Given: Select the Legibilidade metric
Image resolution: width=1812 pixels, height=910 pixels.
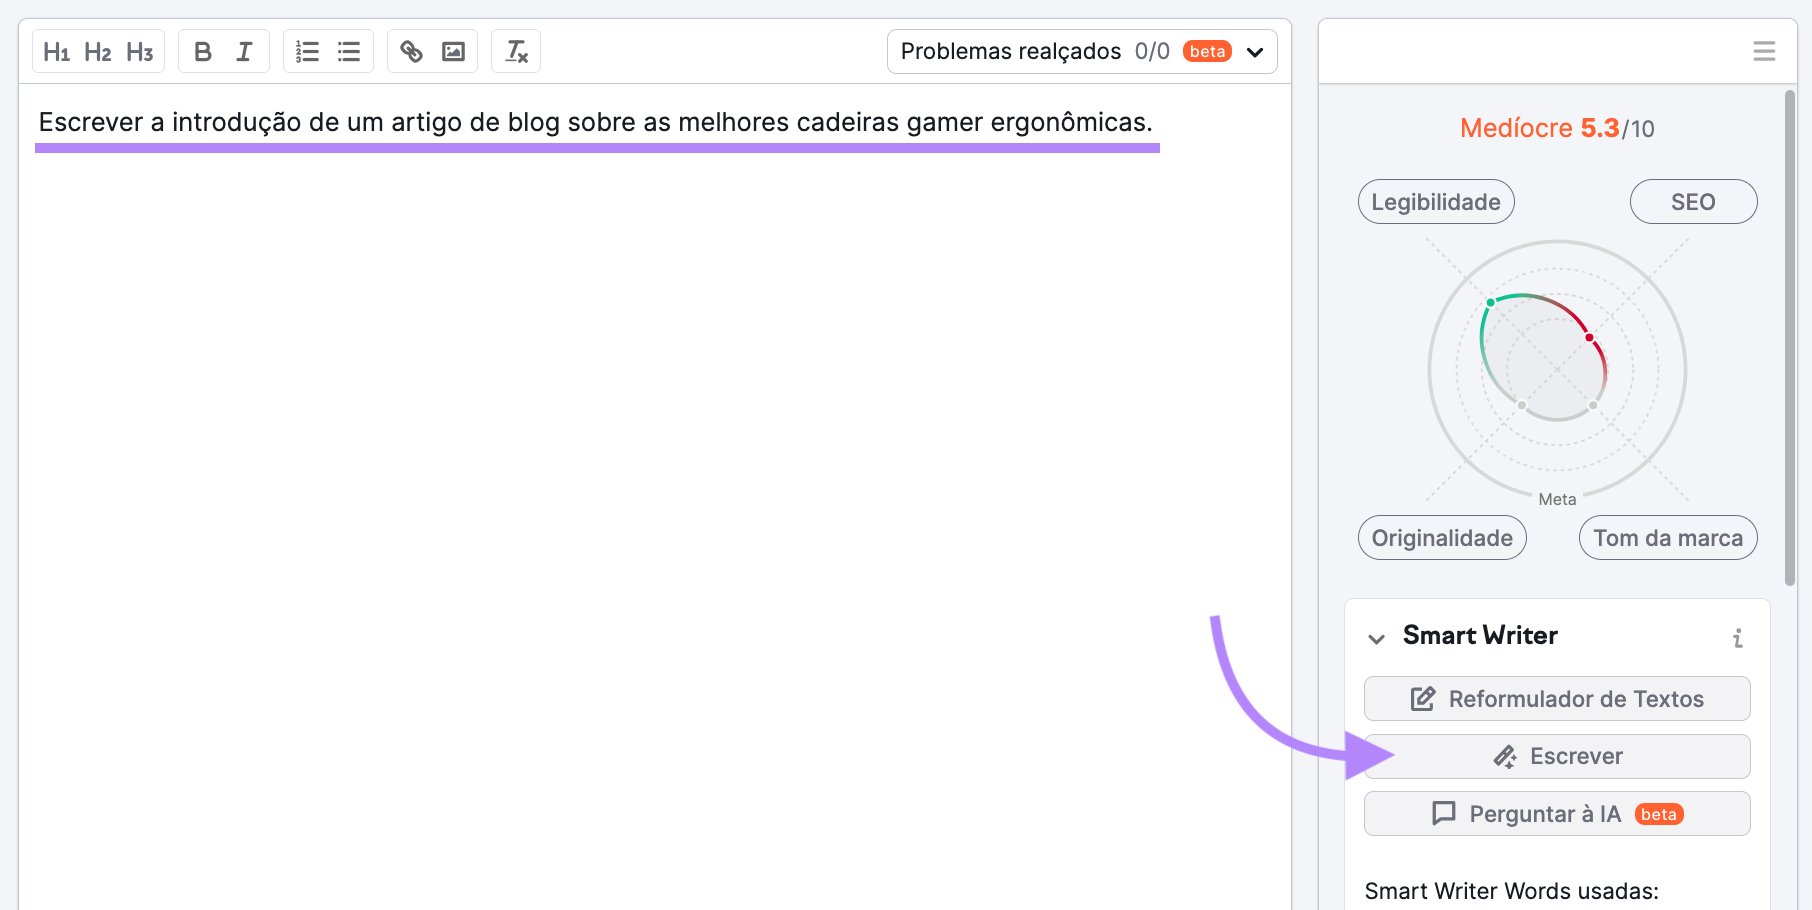Looking at the screenshot, I should [1436, 202].
